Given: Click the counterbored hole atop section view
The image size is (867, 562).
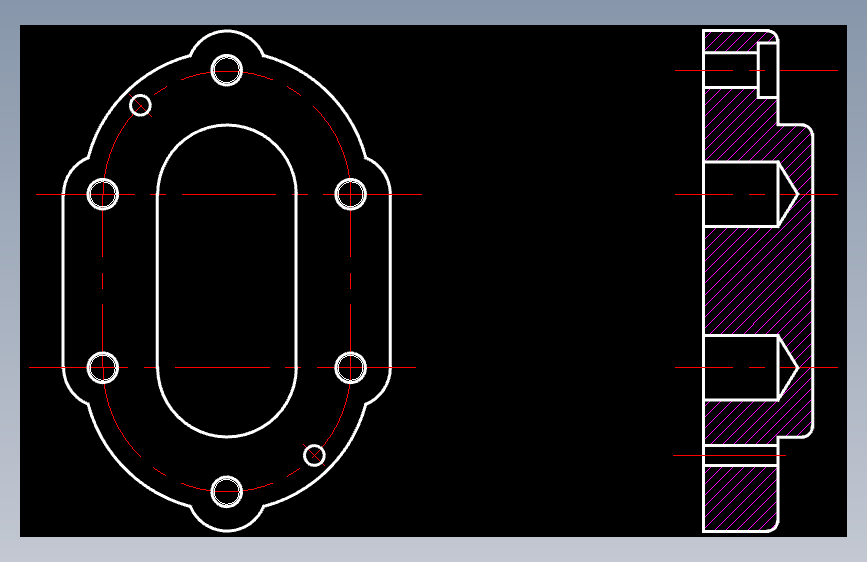Looking at the screenshot, I should (x=740, y=70).
